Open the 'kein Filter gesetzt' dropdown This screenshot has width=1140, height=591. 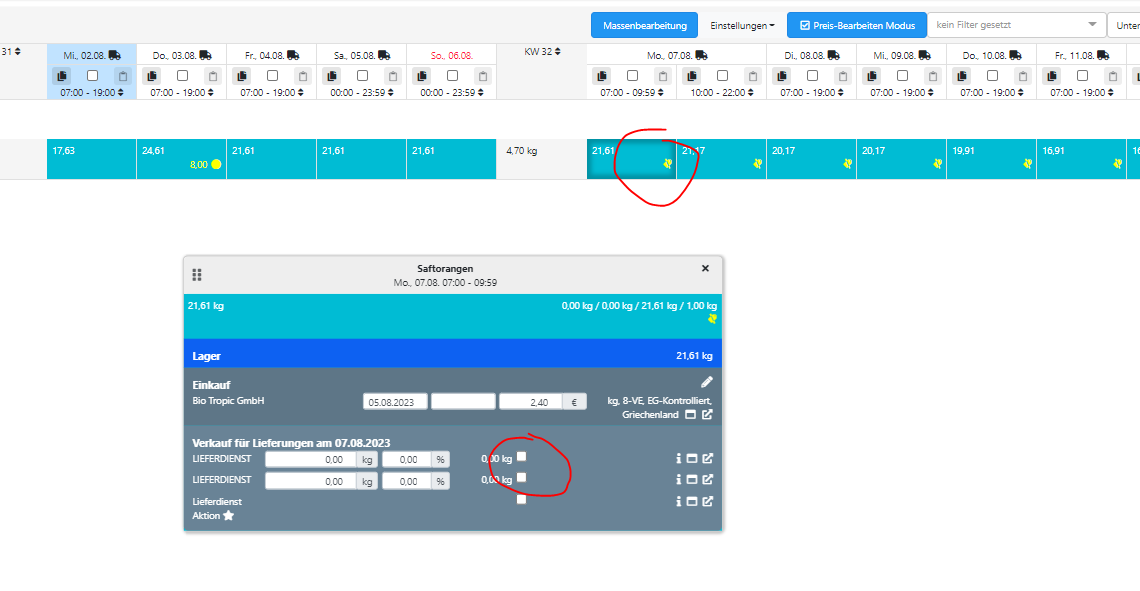(x=1016, y=25)
